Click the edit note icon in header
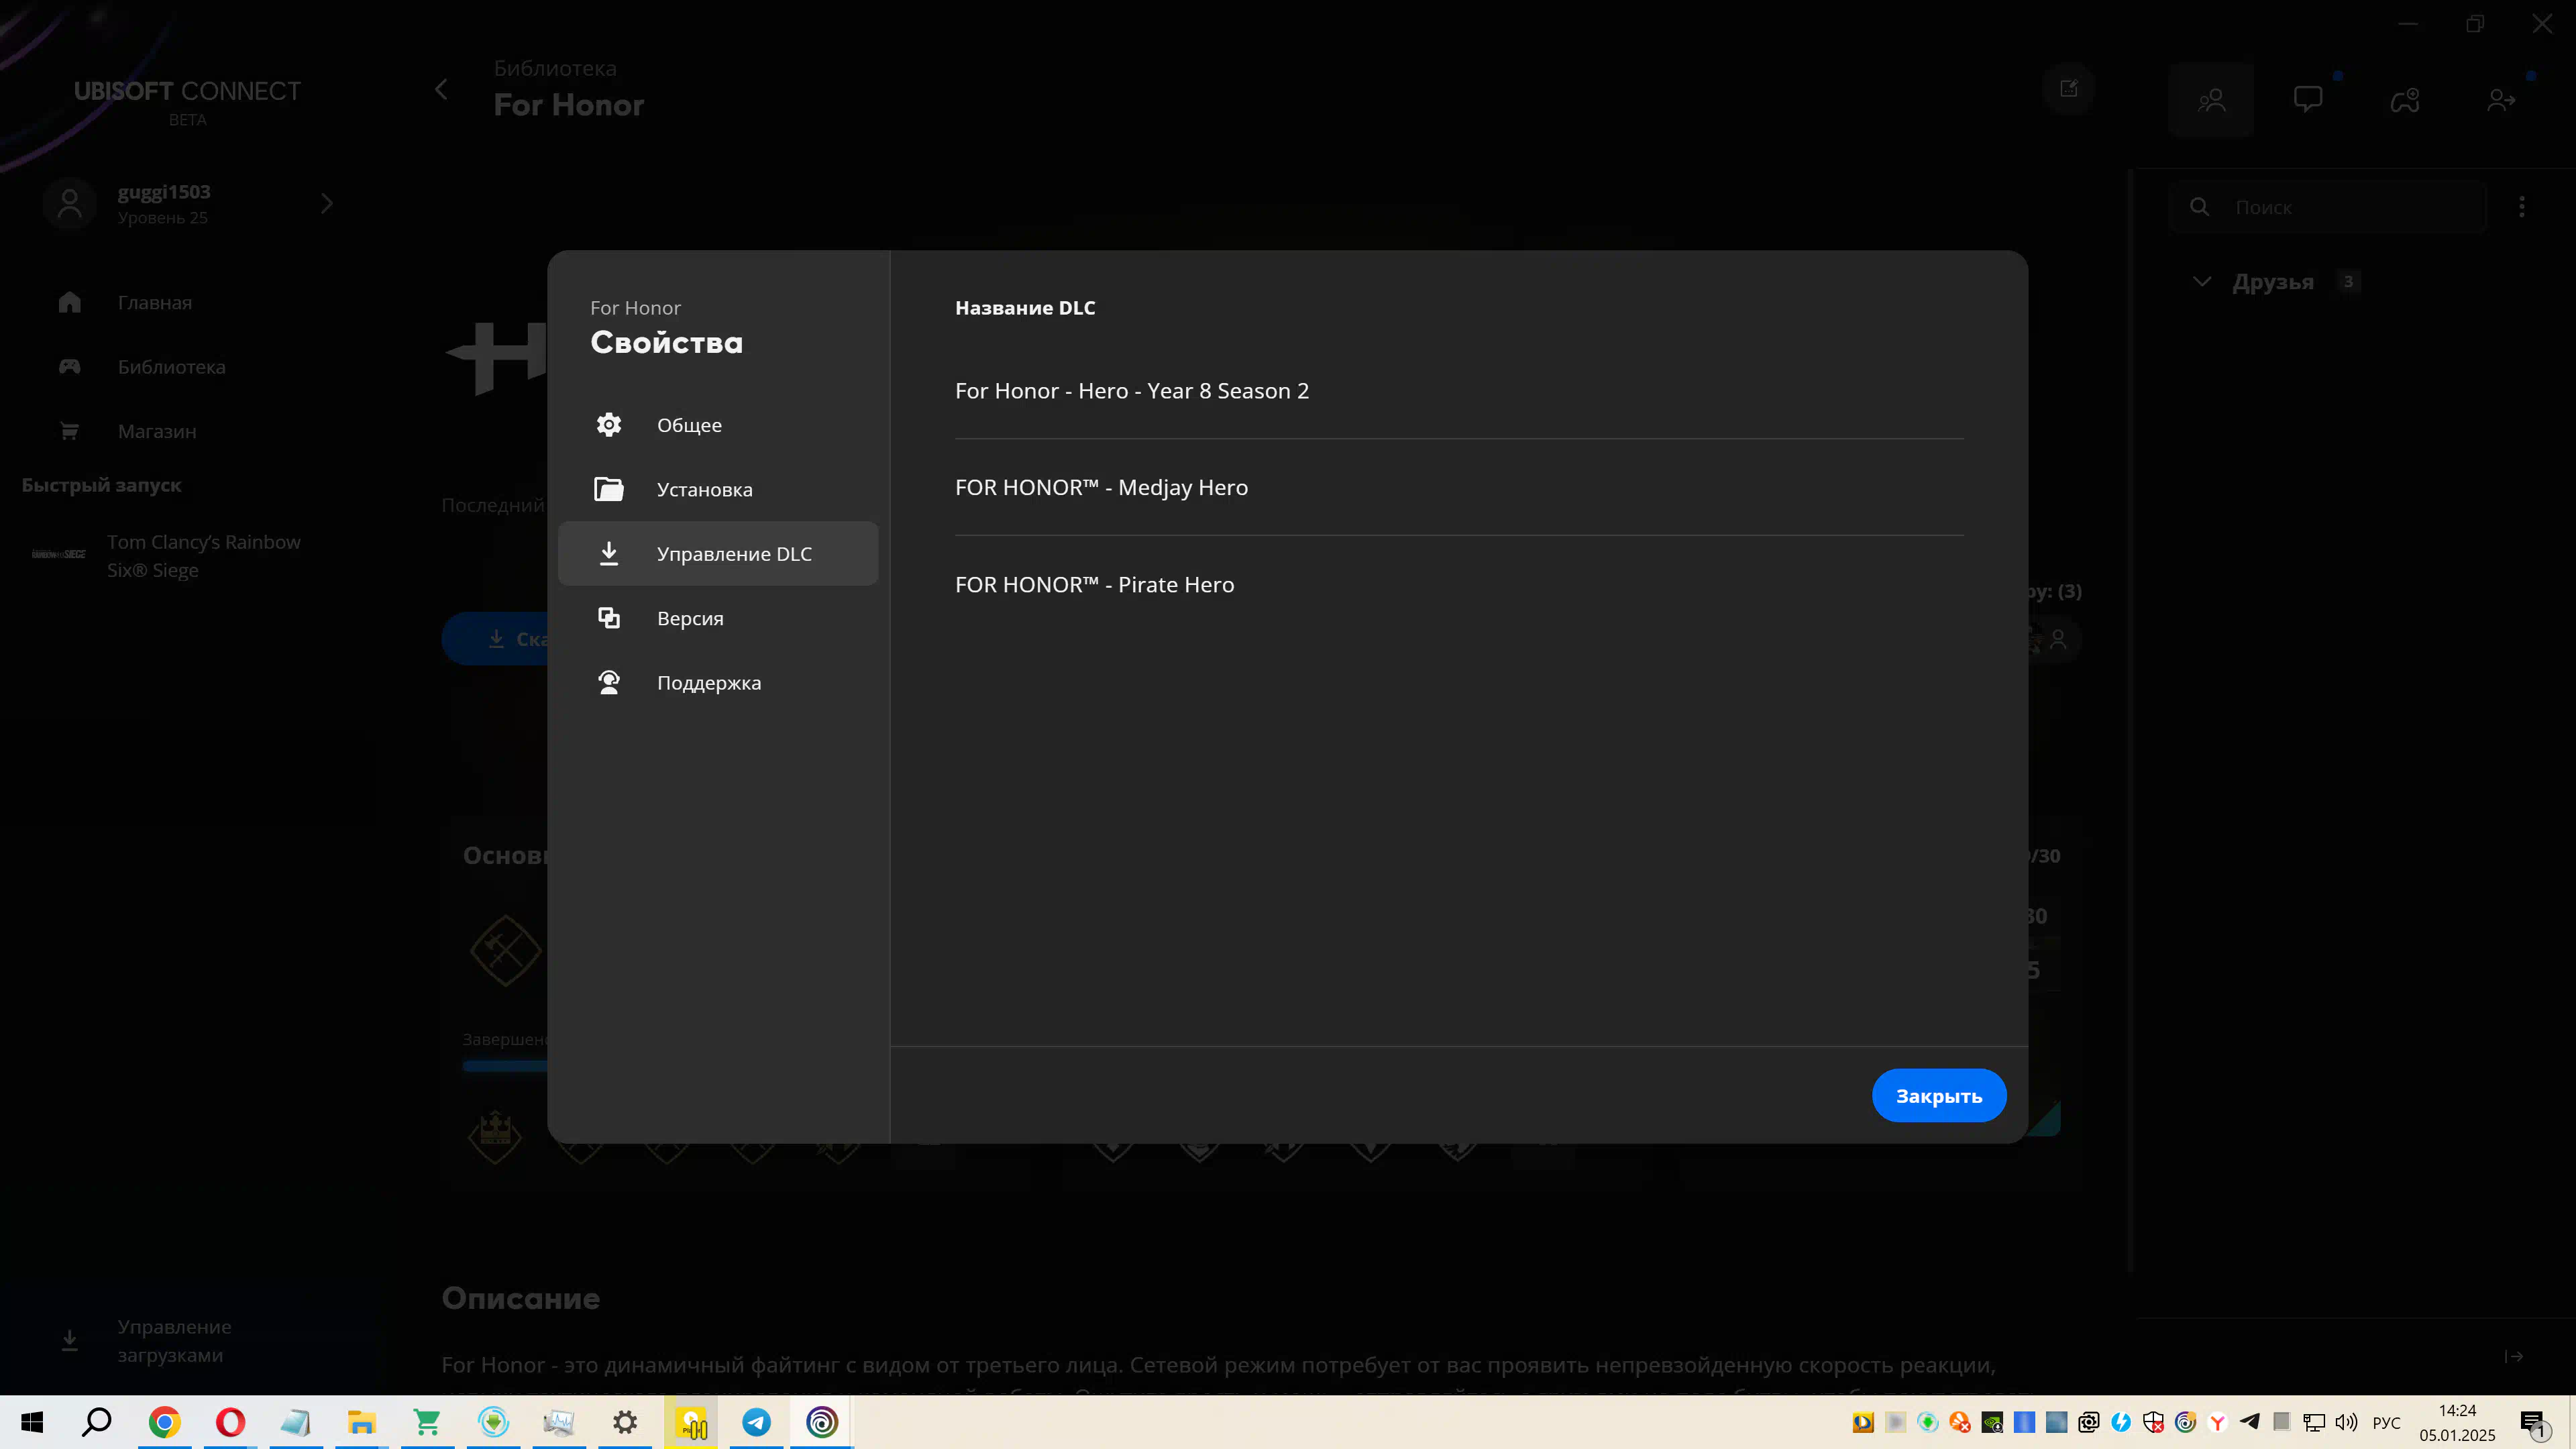This screenshot has height=1449, width=2576. coord(2069,89)
